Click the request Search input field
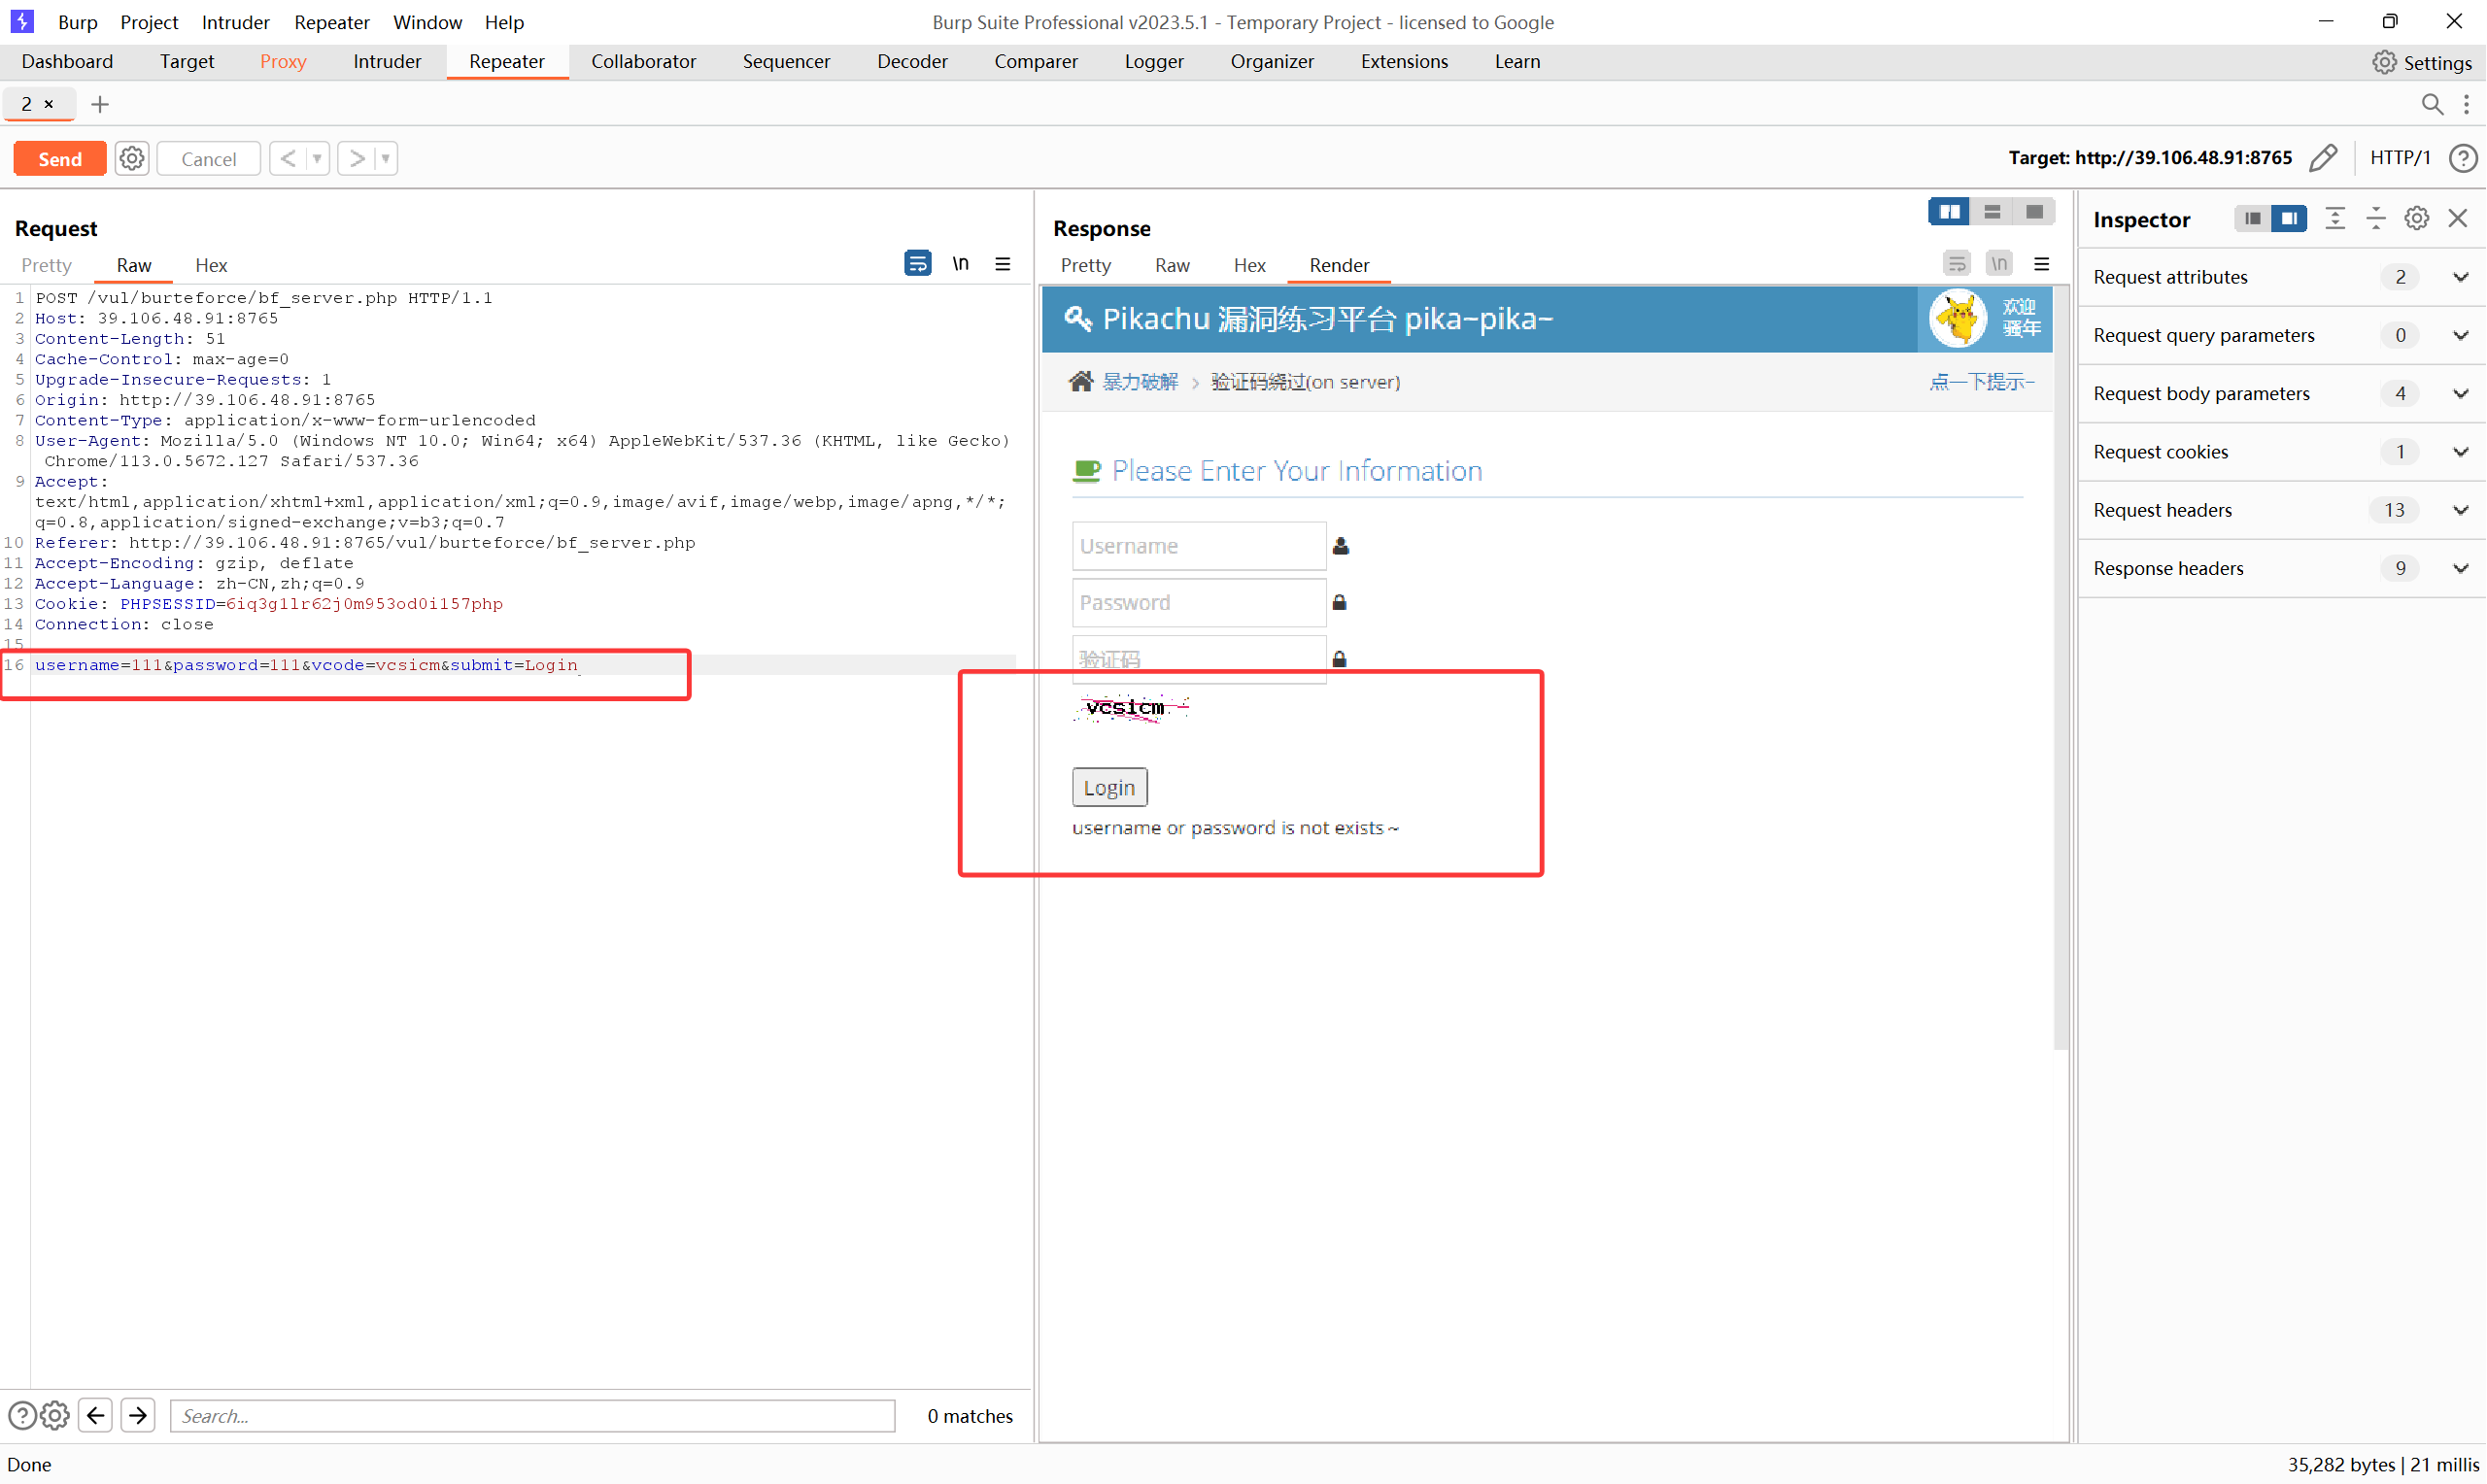Viewport: 2487px width, 1484px height. click(x=532, y=1416)
